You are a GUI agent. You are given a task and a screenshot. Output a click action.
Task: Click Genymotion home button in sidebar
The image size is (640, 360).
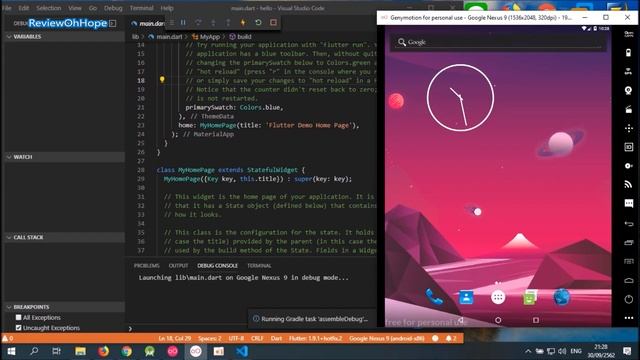(629, 280)
